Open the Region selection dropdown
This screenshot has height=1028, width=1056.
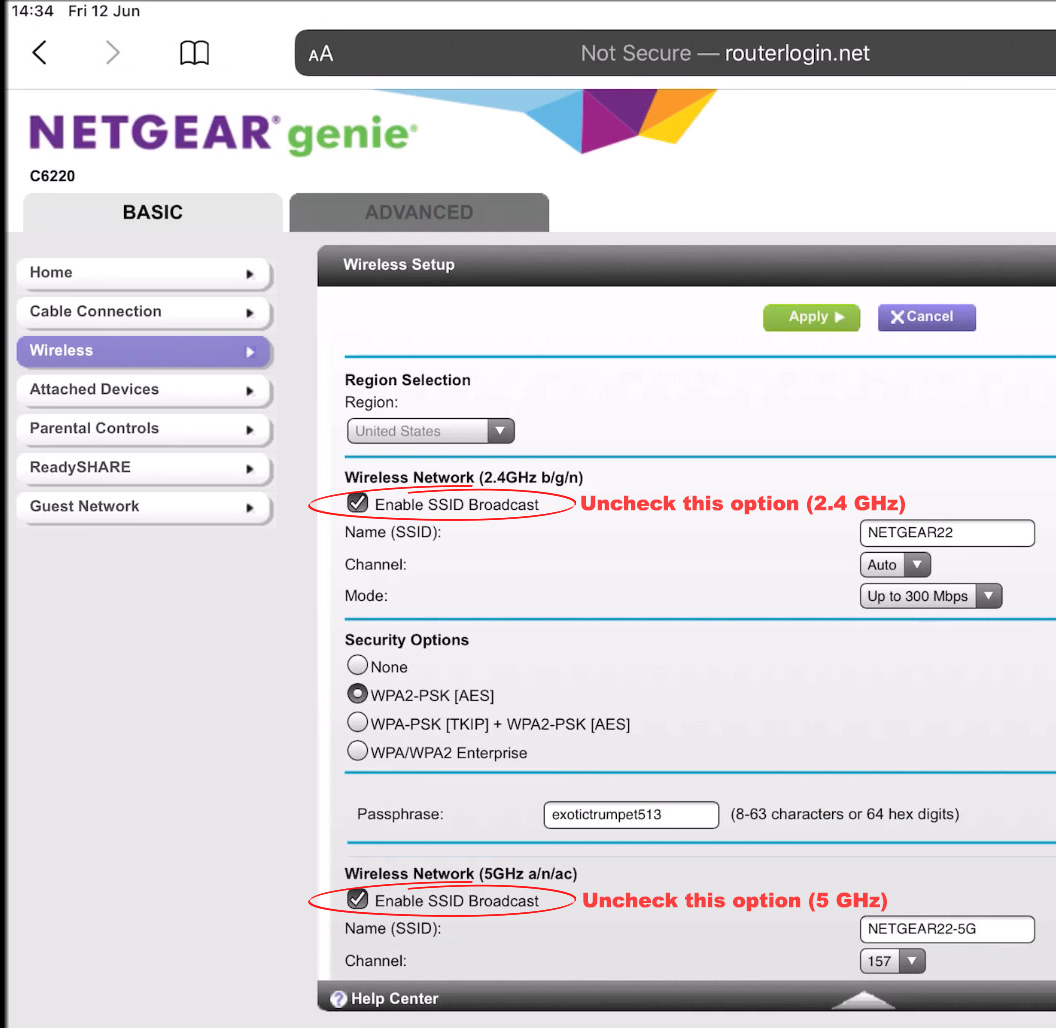(500, 430)
